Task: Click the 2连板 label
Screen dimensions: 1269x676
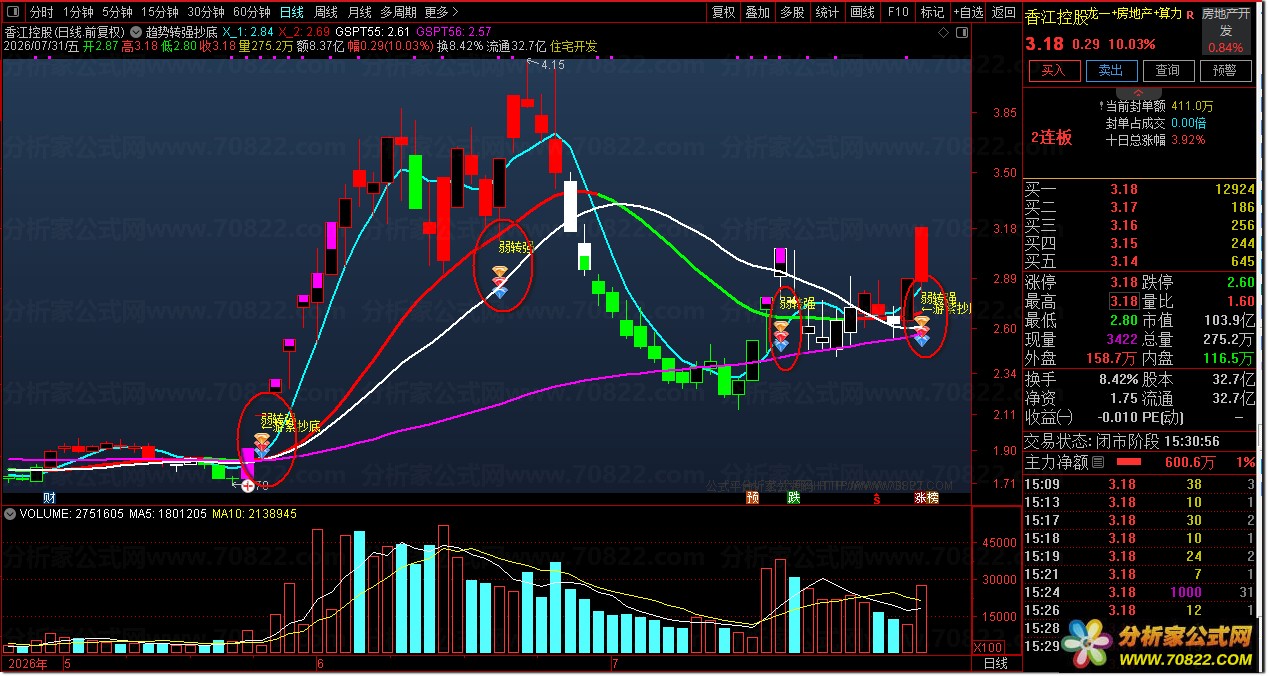Action: (1052, 138)
